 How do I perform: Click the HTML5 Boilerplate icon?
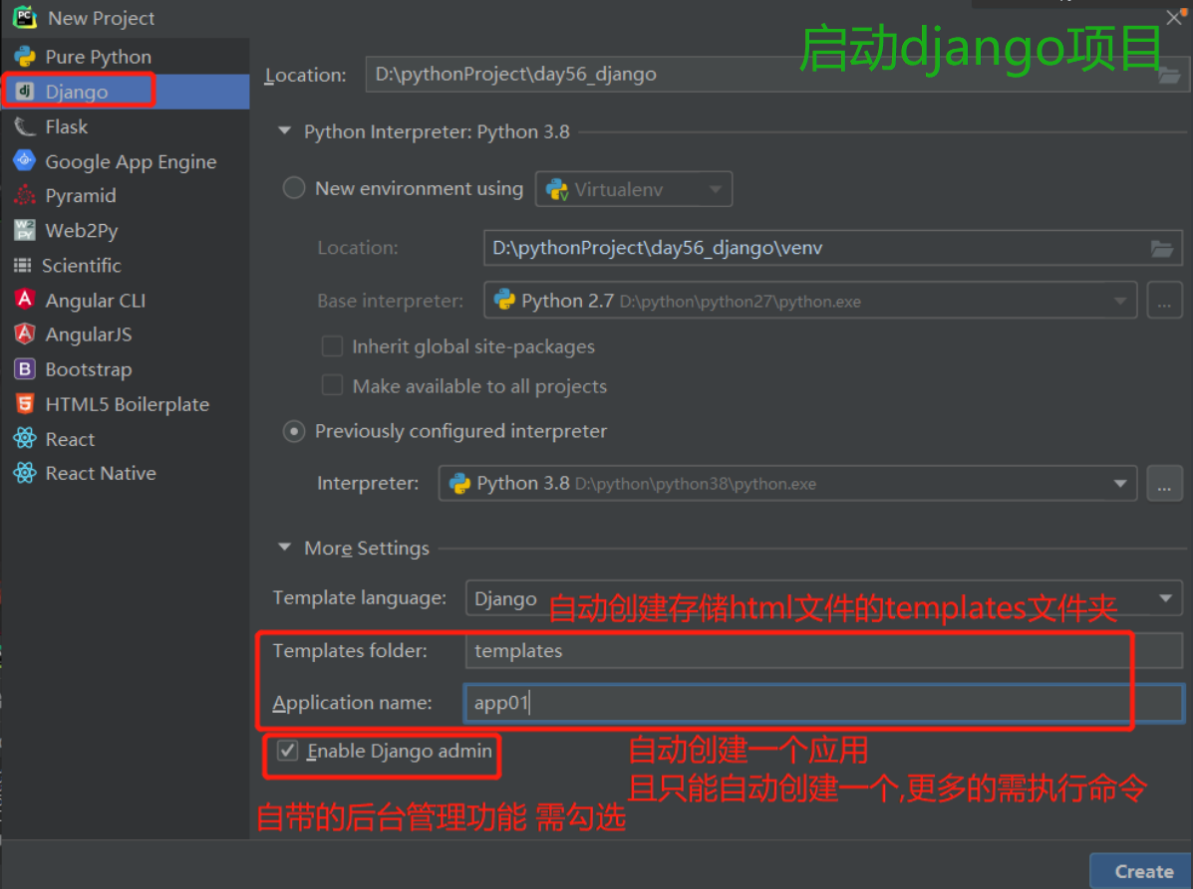click(x=24, y=403)
